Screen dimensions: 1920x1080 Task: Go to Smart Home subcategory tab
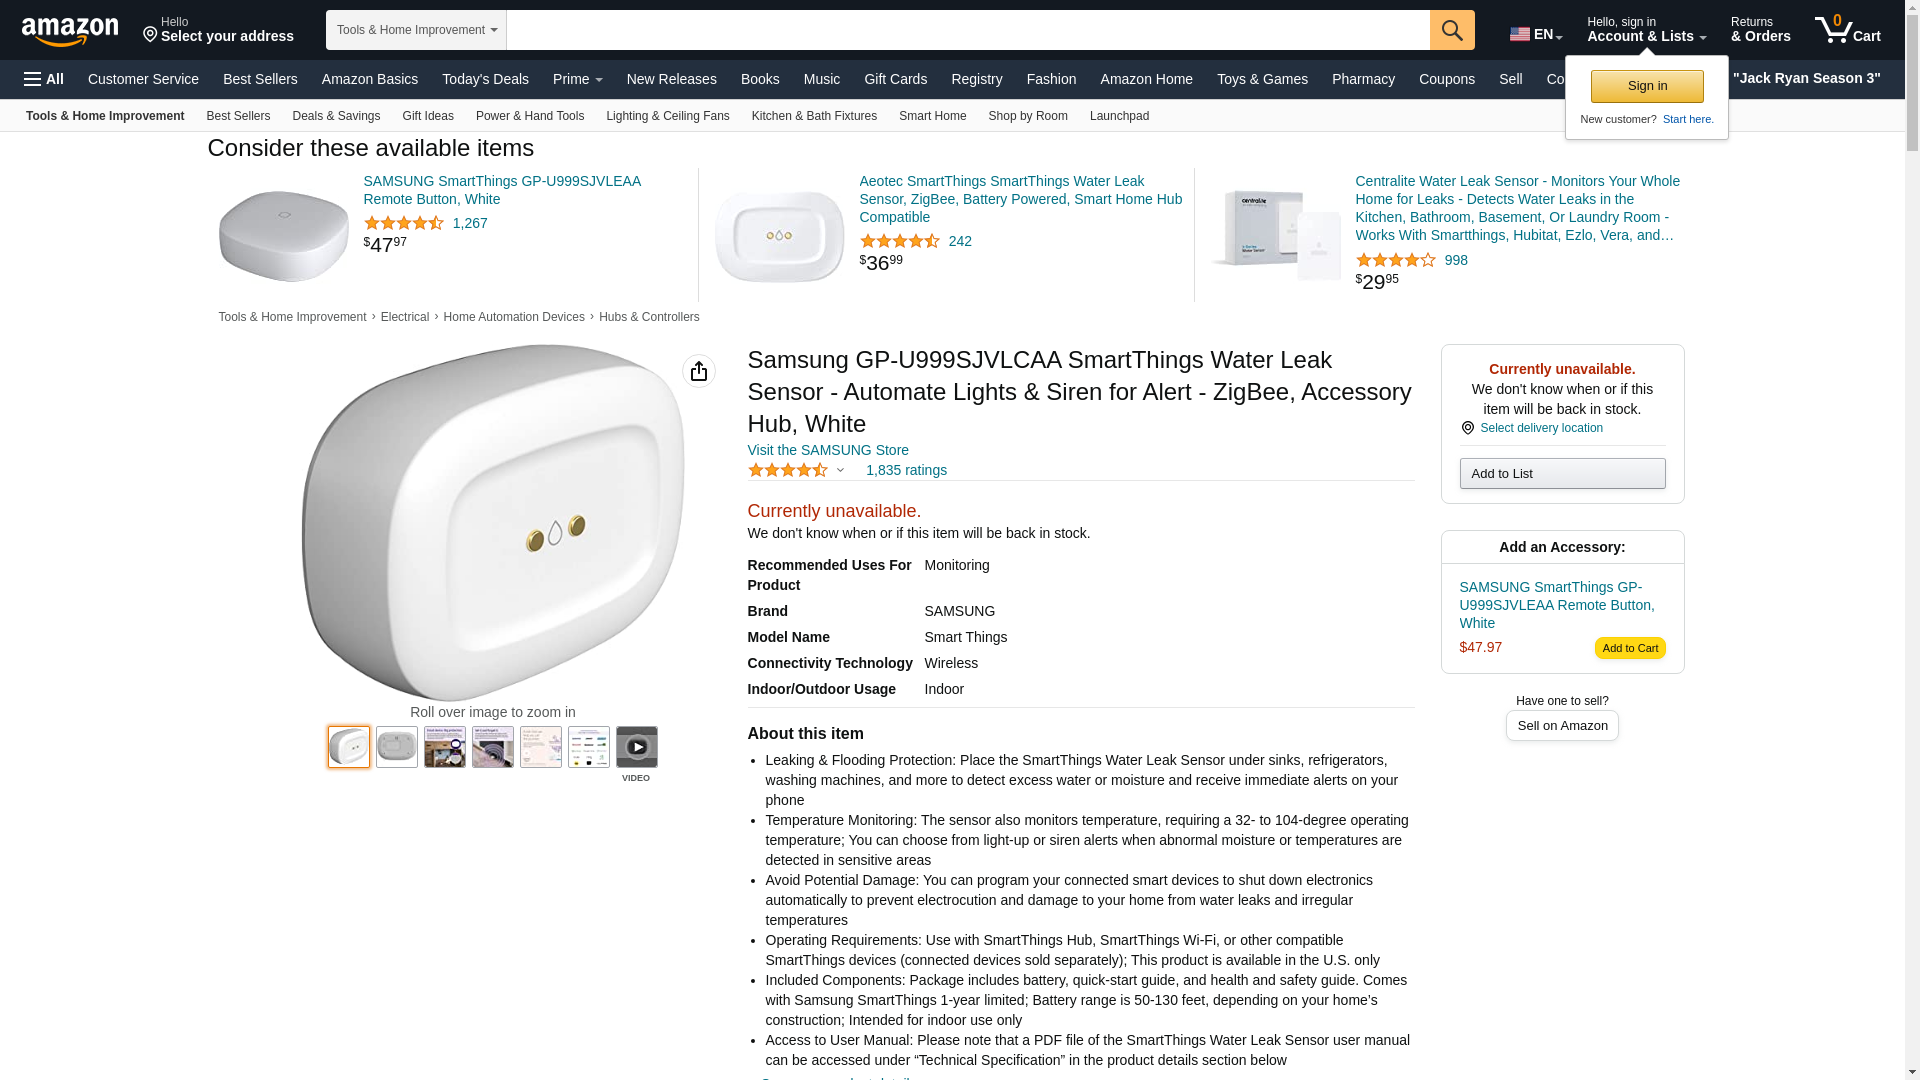point(932,116)
